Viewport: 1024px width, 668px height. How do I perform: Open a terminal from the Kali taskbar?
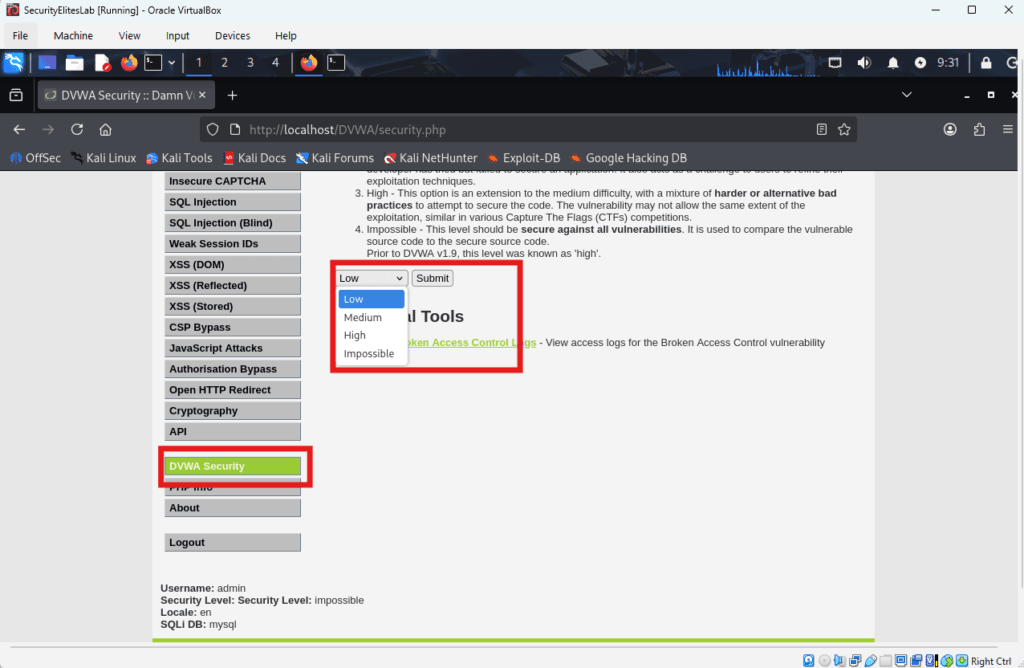click(x=153, y=62)
